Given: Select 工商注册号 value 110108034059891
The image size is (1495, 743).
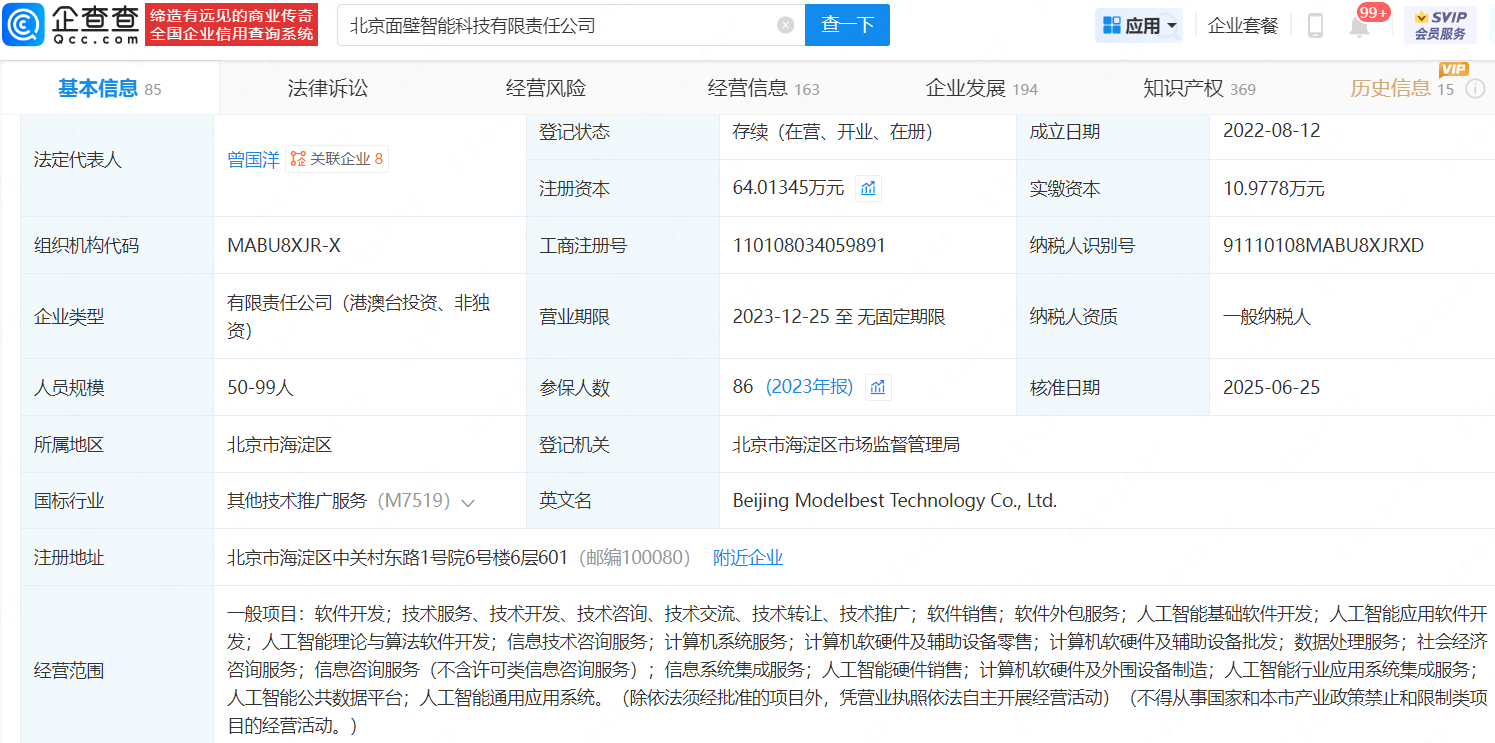Looking at the screenshot, I should (x=809, y=245).
